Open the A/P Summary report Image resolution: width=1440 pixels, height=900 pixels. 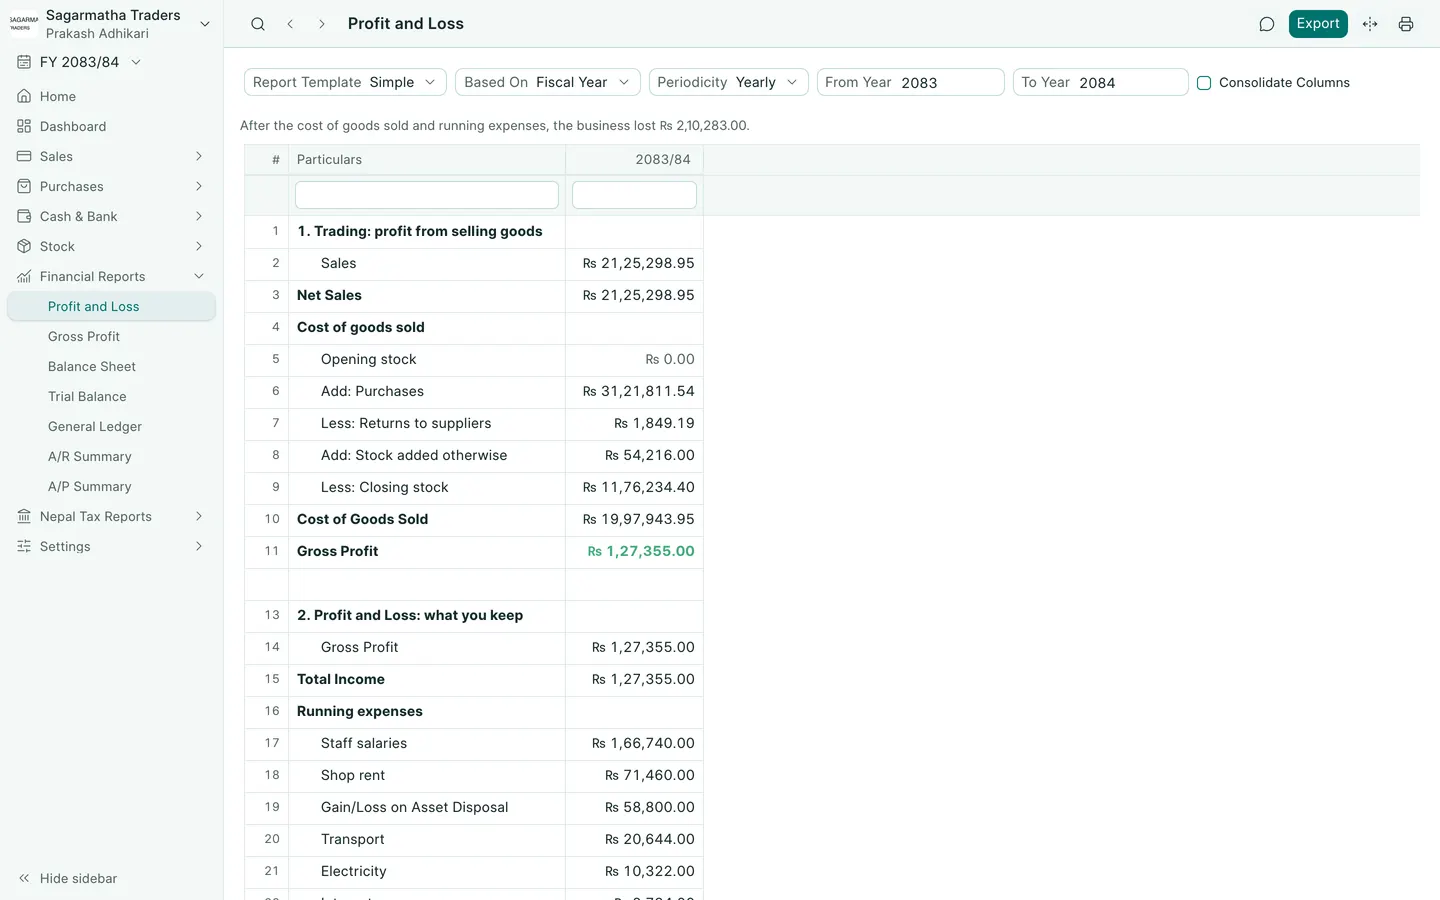tap(90, 486)
